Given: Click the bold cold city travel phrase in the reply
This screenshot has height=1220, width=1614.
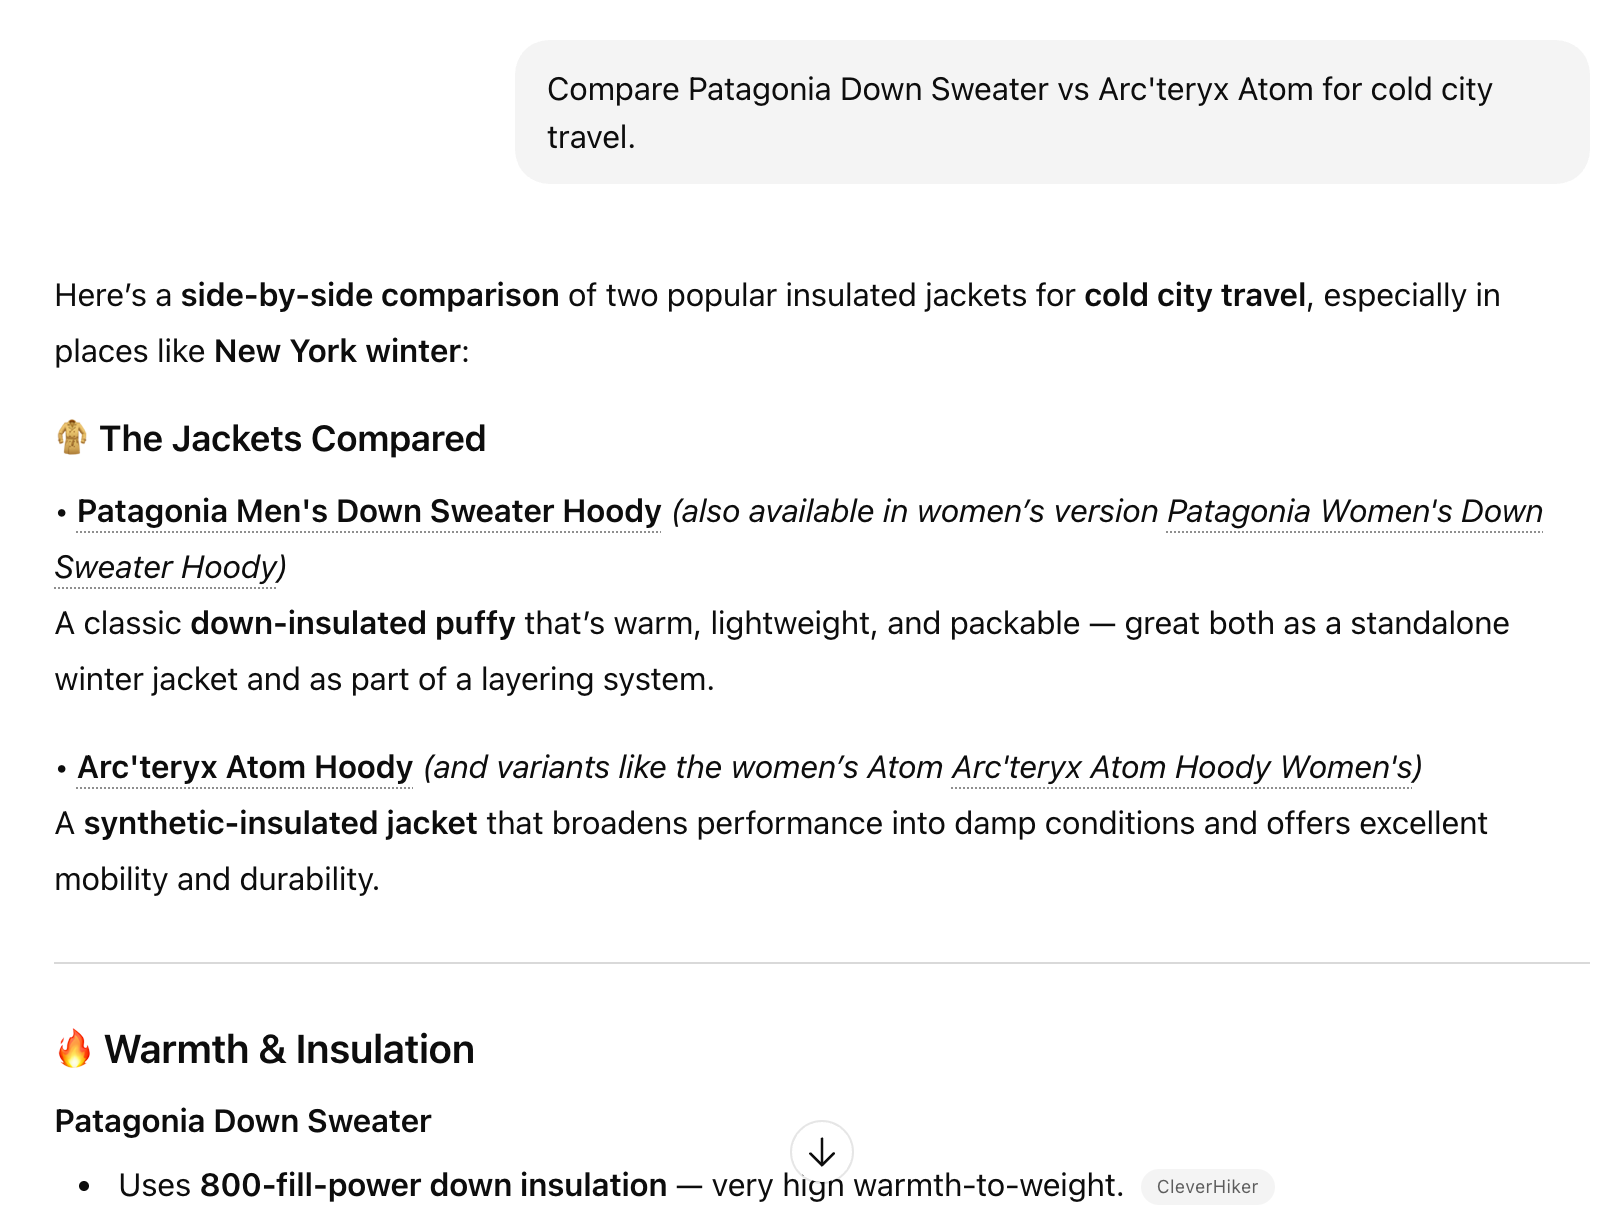Looking at the screenshot, I should click(x=1195, y=296).
